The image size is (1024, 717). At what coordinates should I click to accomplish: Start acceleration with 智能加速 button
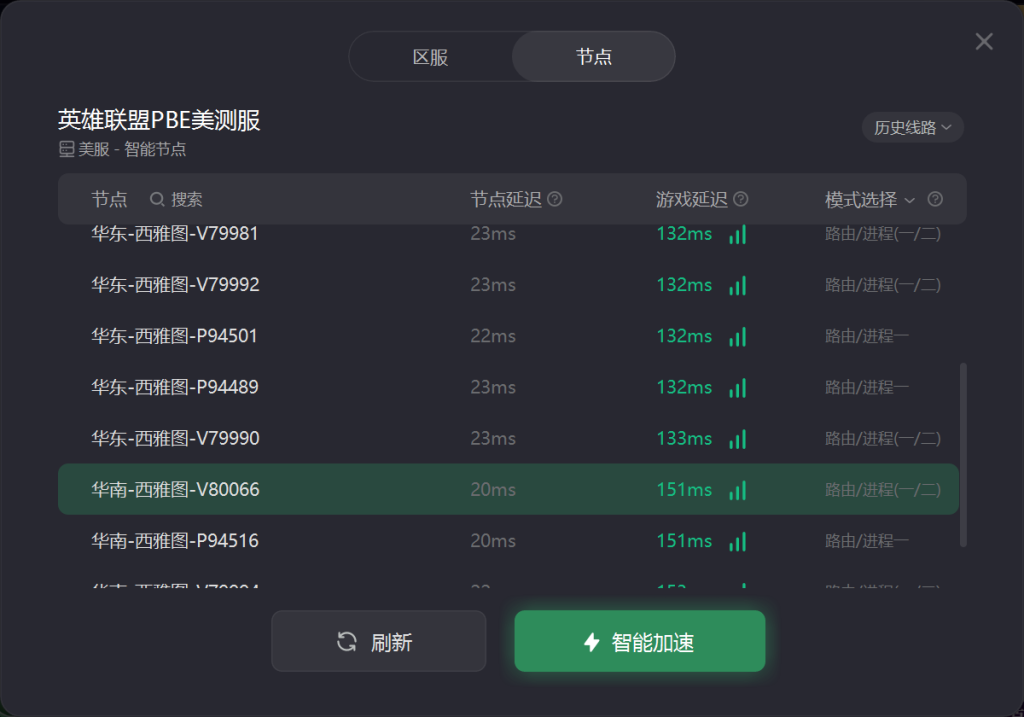639,641
